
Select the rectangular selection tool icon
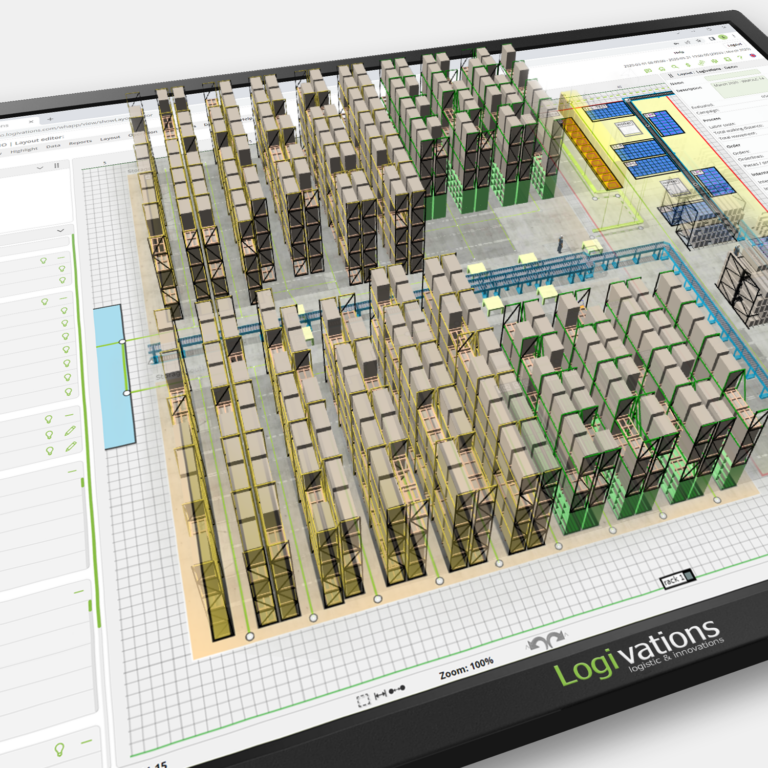point(362,701)
